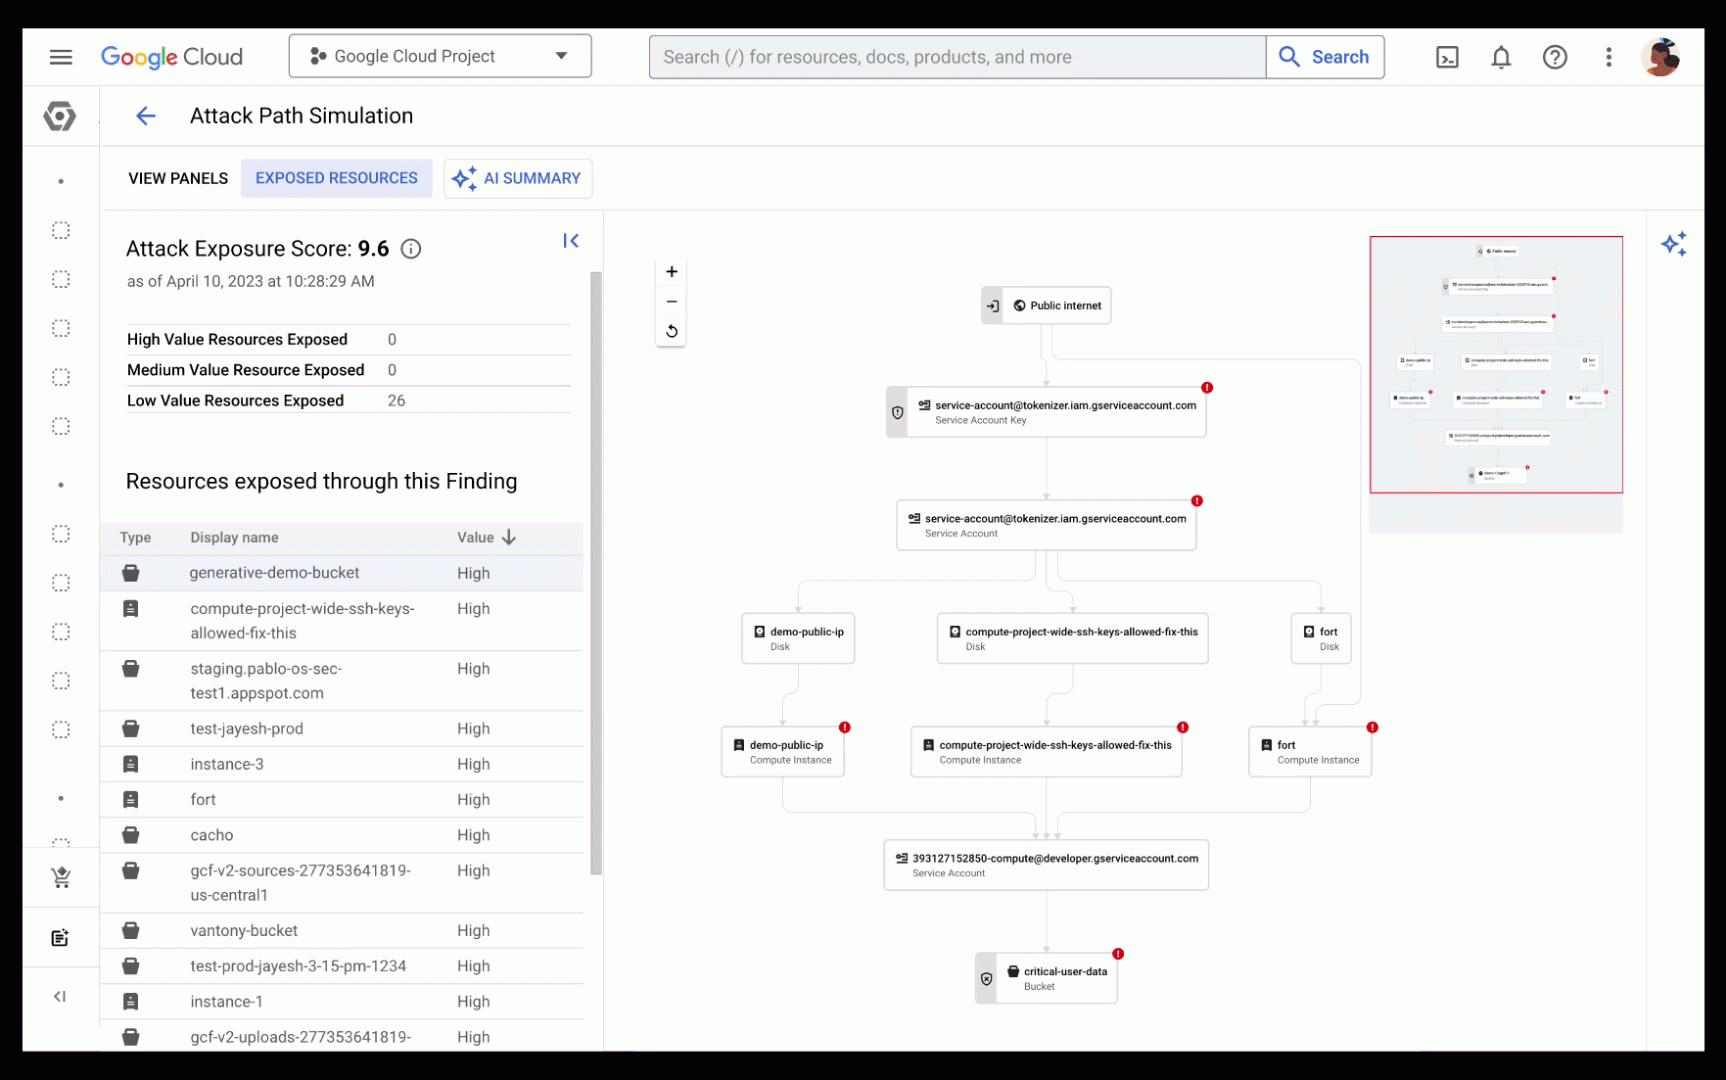Collapse the exposed resources side panel
Screen dimensions: 1726x1080
tap(571, 241)
